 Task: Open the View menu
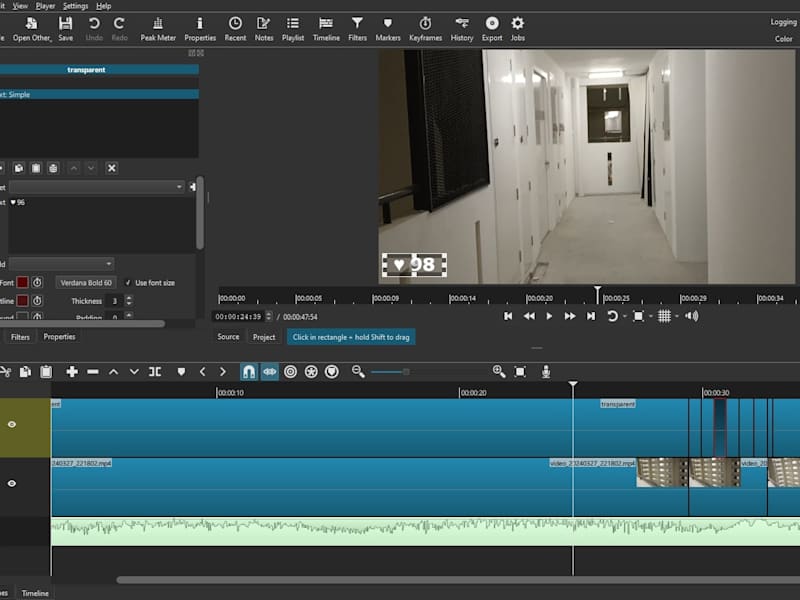(20, 6)
